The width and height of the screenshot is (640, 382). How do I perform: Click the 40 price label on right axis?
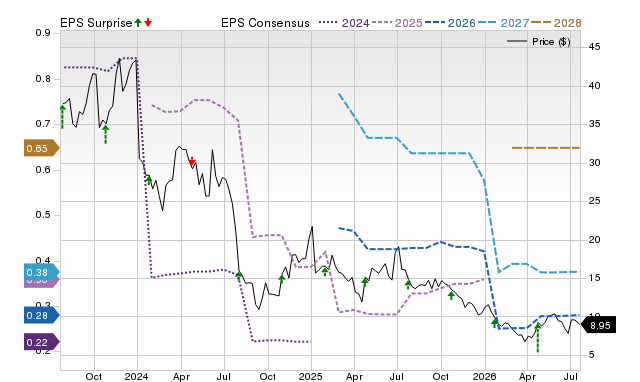595,86
